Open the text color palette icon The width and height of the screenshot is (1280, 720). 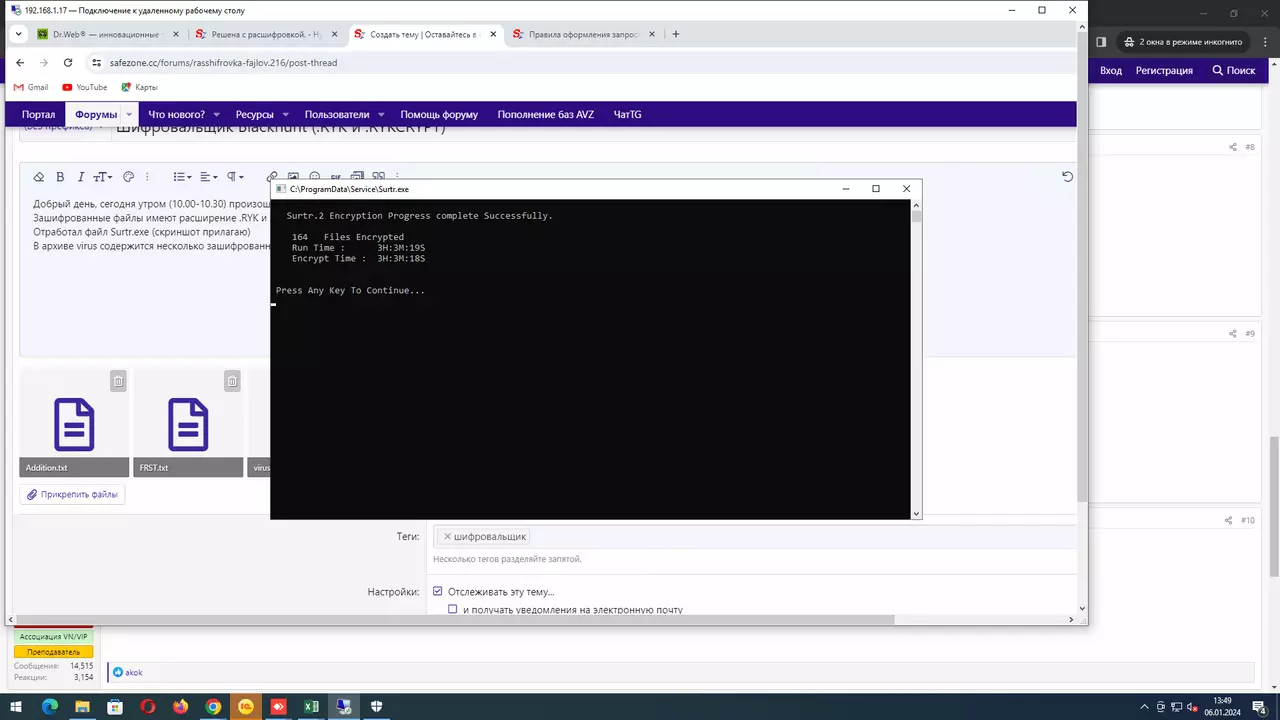coord(128,177)
